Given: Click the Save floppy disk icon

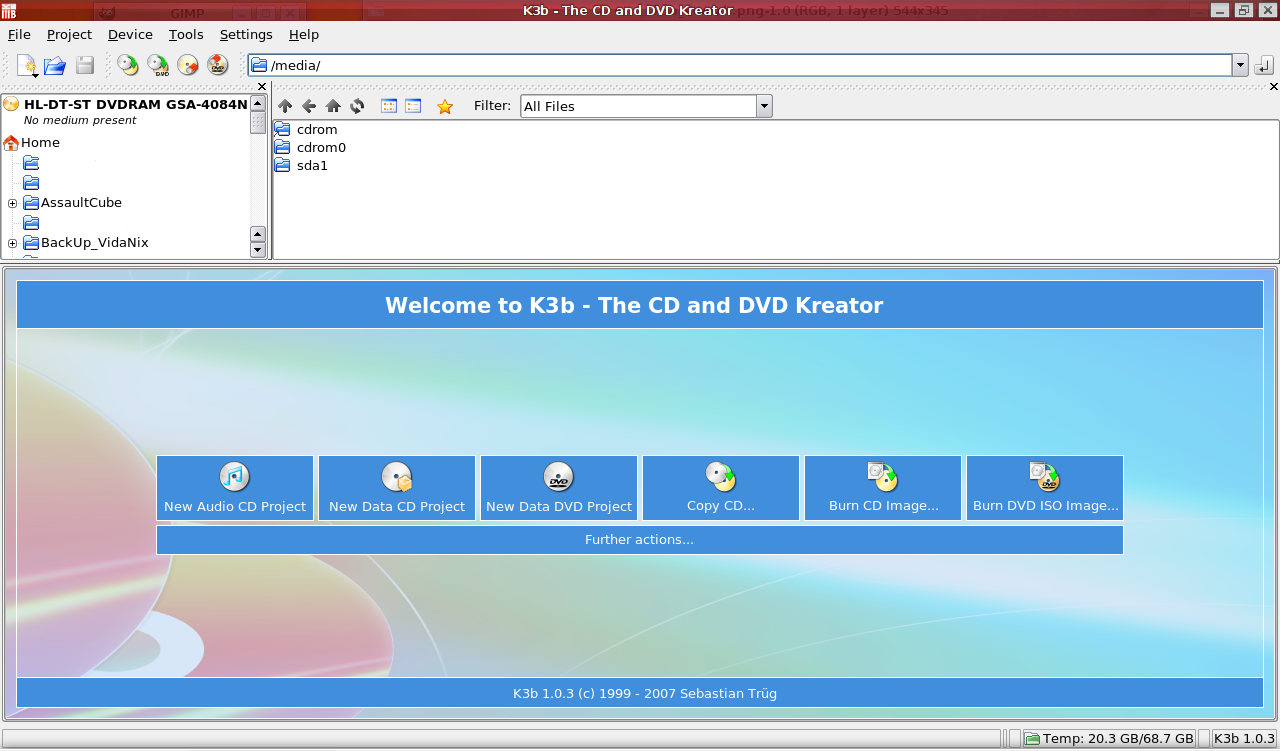Looking at the screenshot, I should [85, 66].
